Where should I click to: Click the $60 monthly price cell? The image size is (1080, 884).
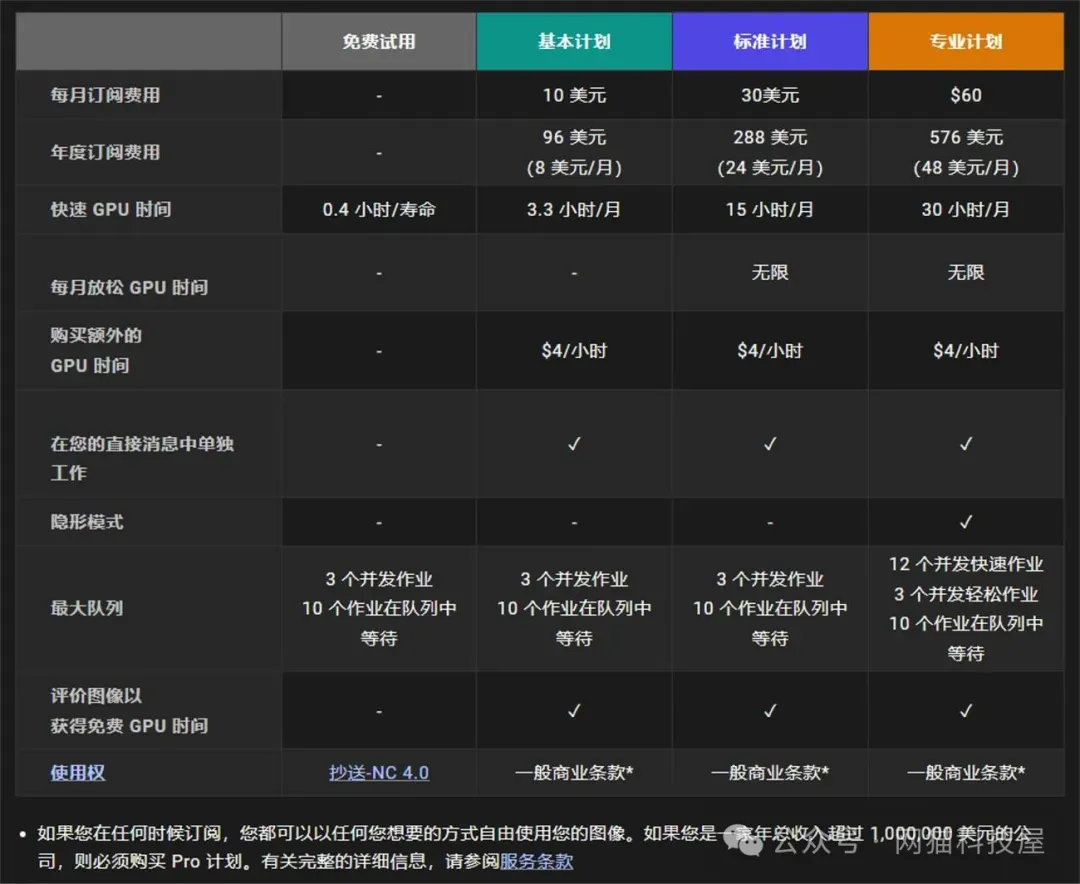tap(966, 95)
